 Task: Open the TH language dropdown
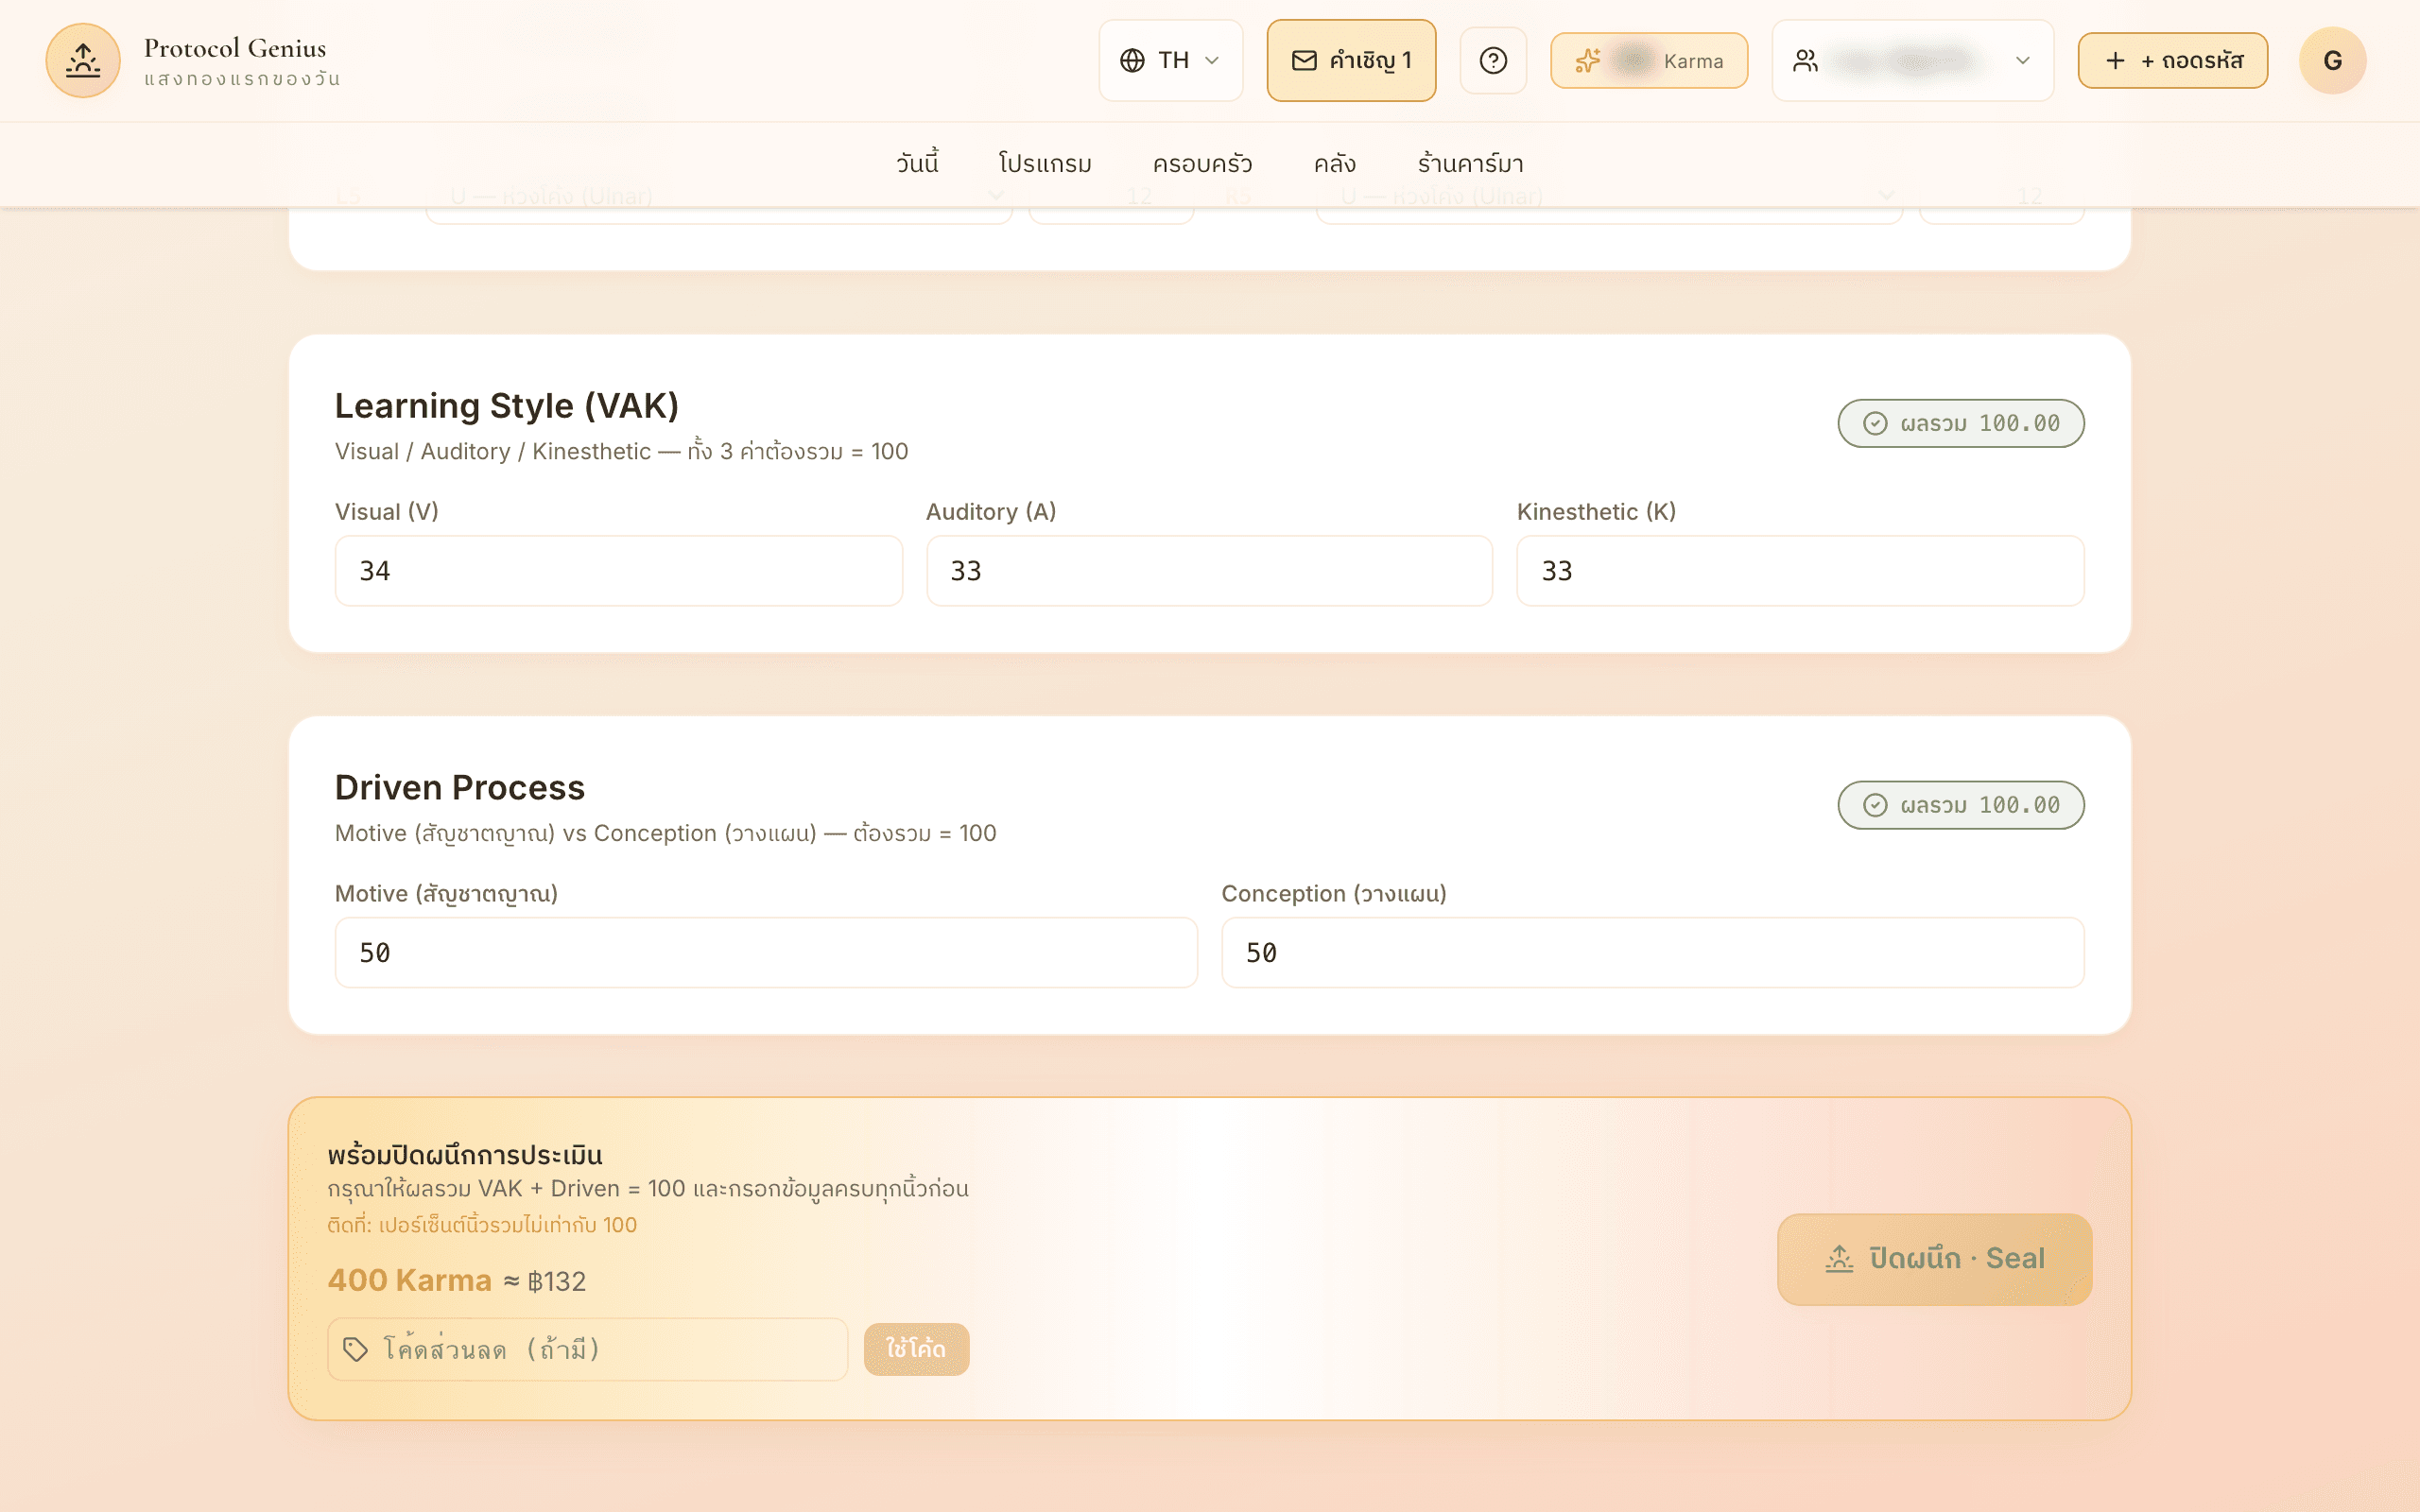[x=1170, y=60]
